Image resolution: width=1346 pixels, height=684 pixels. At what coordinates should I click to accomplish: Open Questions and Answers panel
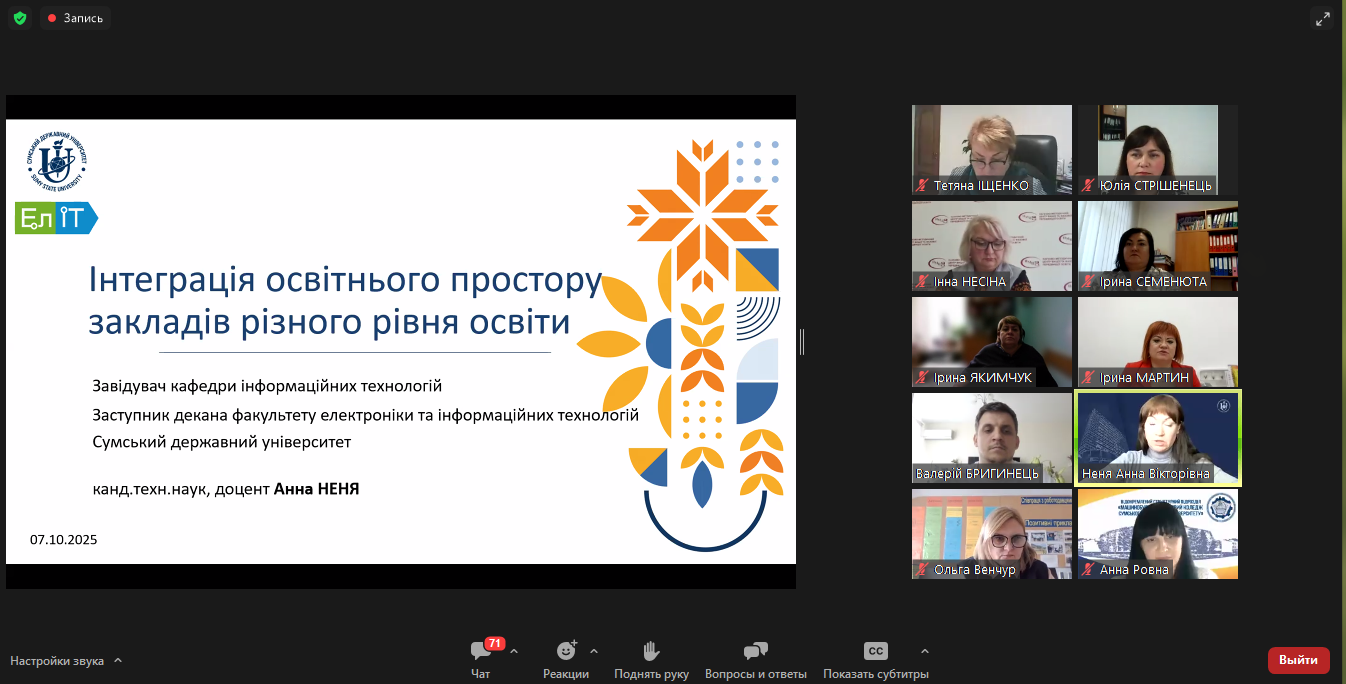tap(755, 652)
